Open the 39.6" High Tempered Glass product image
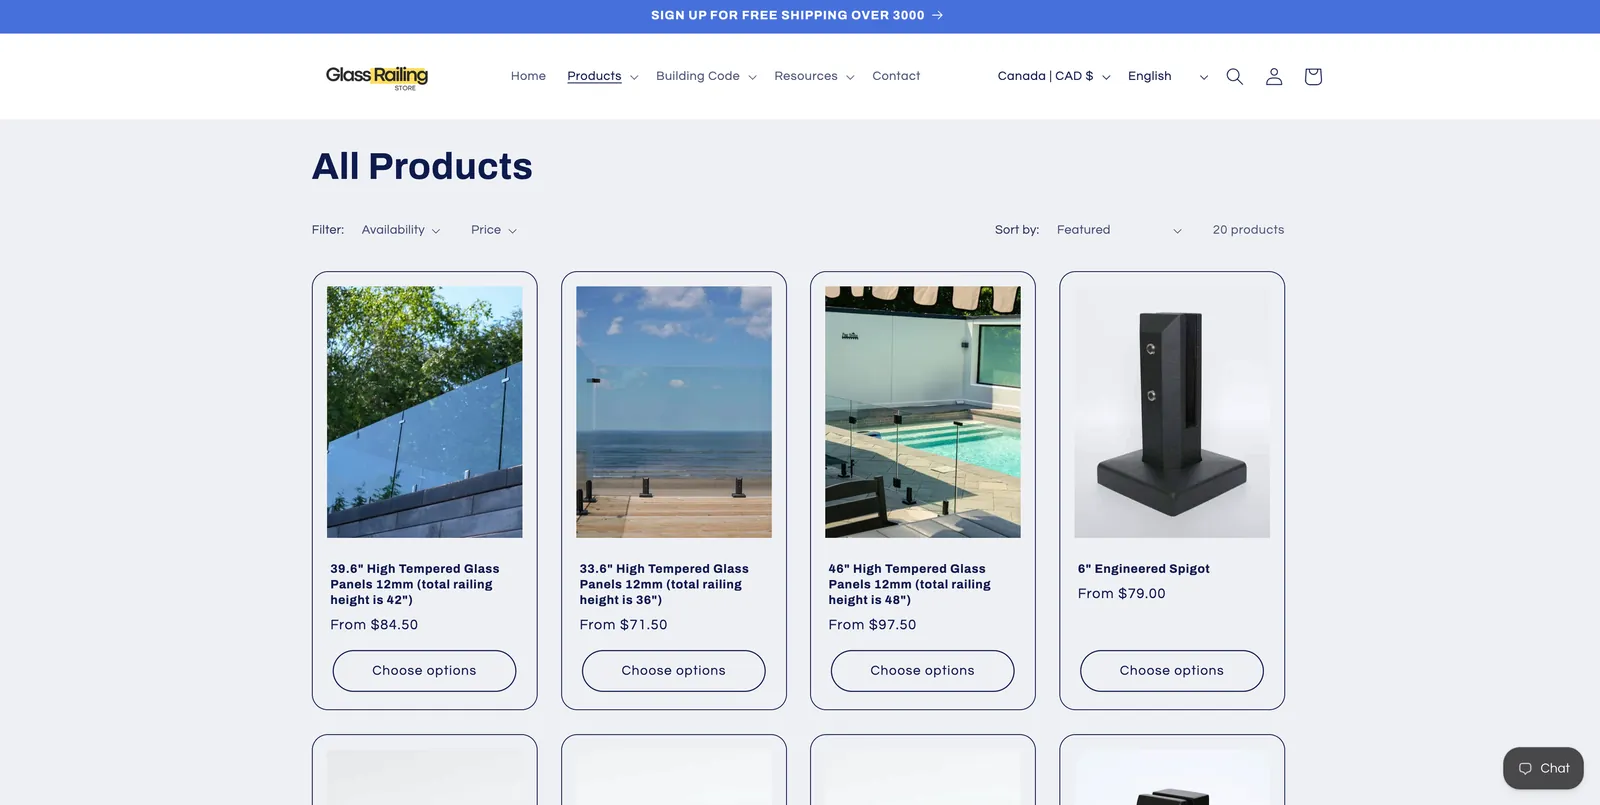Image resolution: width=1600 pixels, height=805 pixels. [x=424, y=412]
